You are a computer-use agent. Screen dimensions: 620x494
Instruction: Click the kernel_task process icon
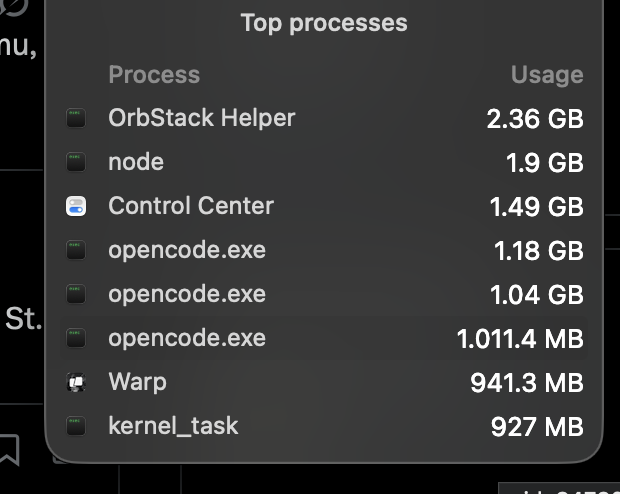(76, 426)
